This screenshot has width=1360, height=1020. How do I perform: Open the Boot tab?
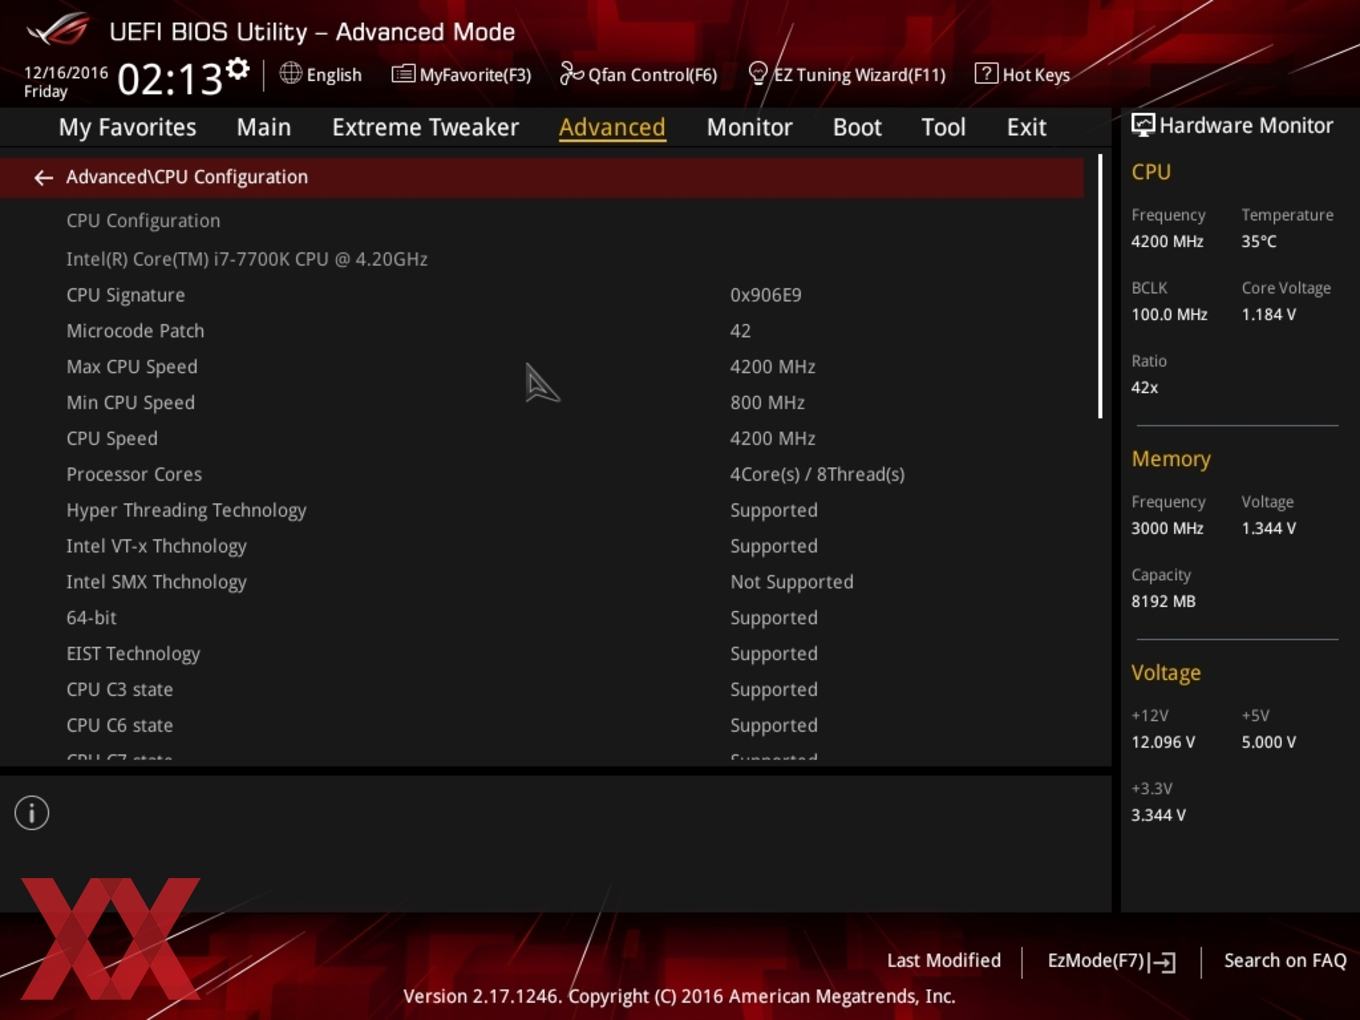click(857, 128)
